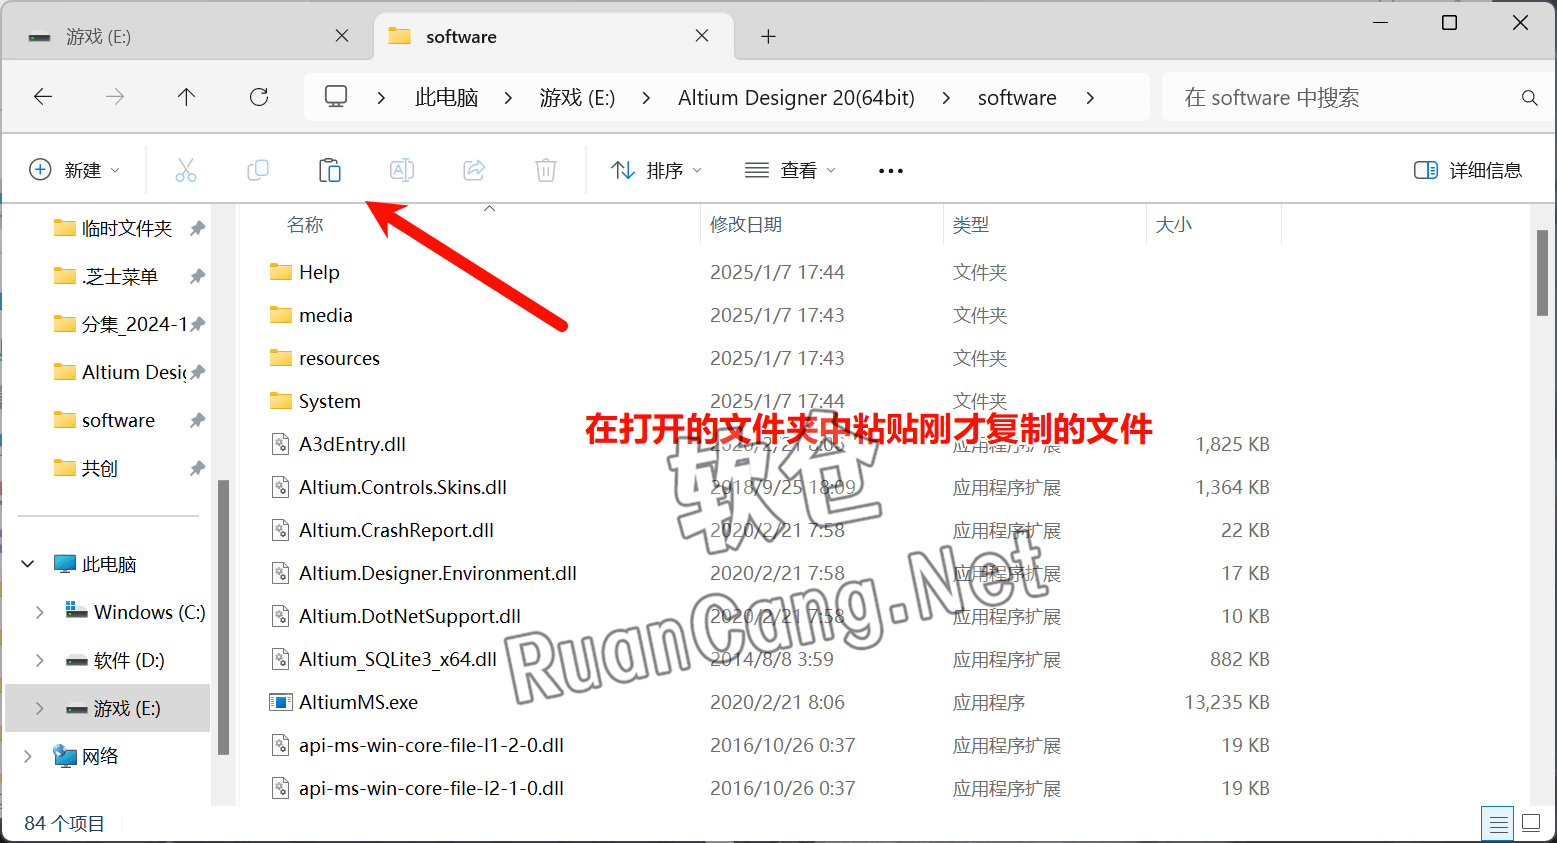
Task: Expand the 游戏 (E:) tree node
Action: point(40,708)
